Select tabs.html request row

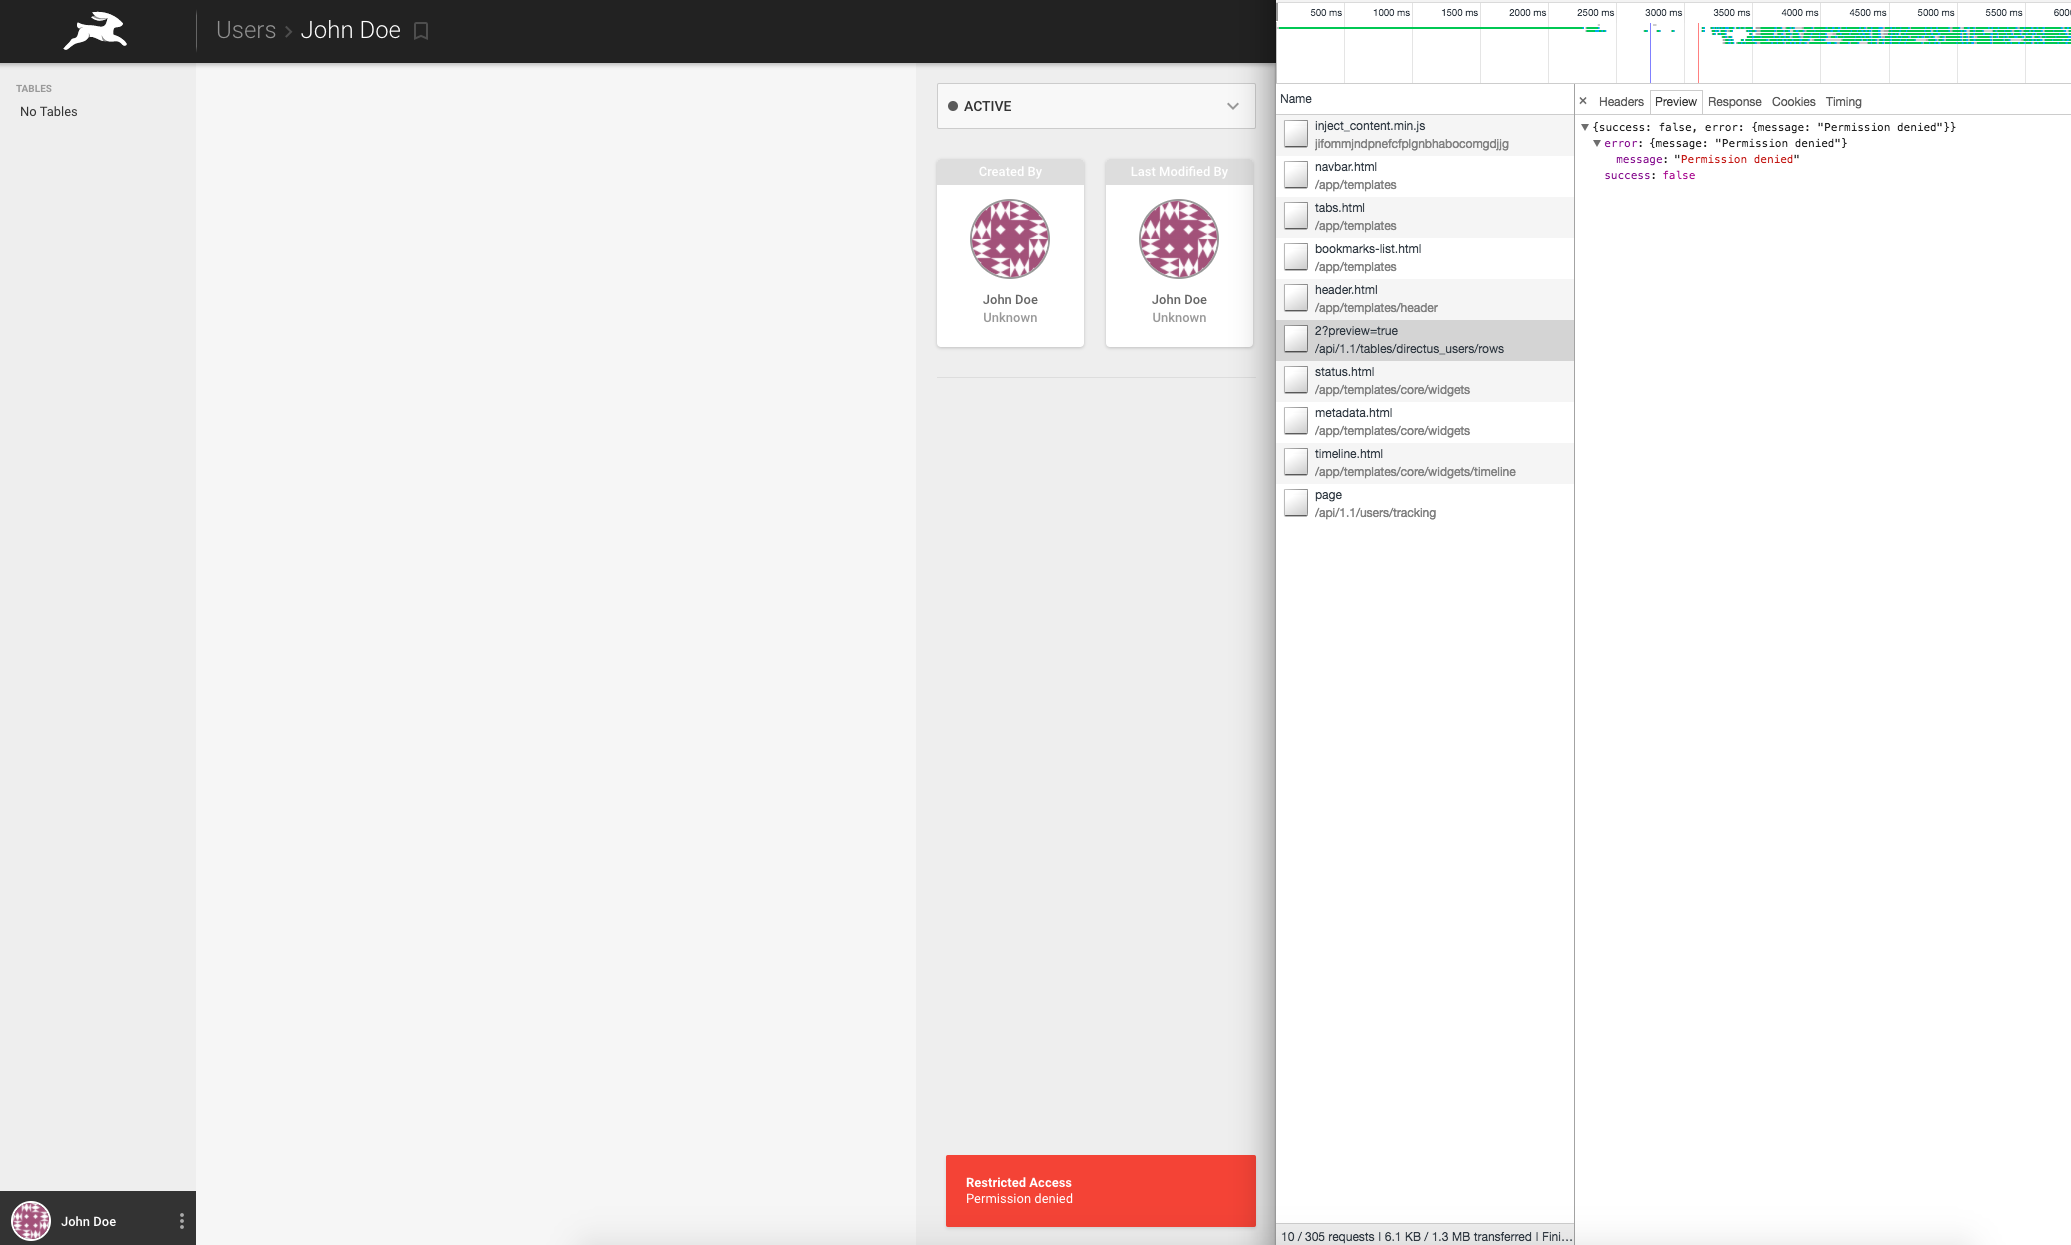coord(1425,217)
